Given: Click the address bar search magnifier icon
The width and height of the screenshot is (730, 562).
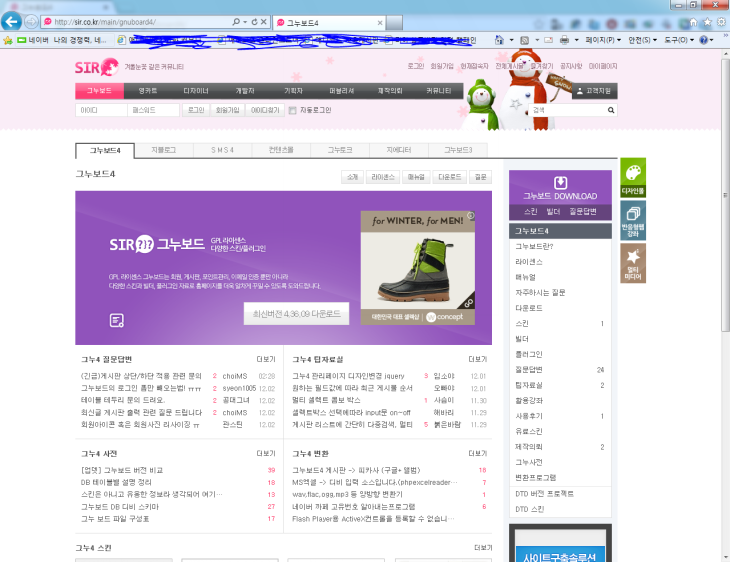Looking at the screenshot, I should (x=236, y=22).
